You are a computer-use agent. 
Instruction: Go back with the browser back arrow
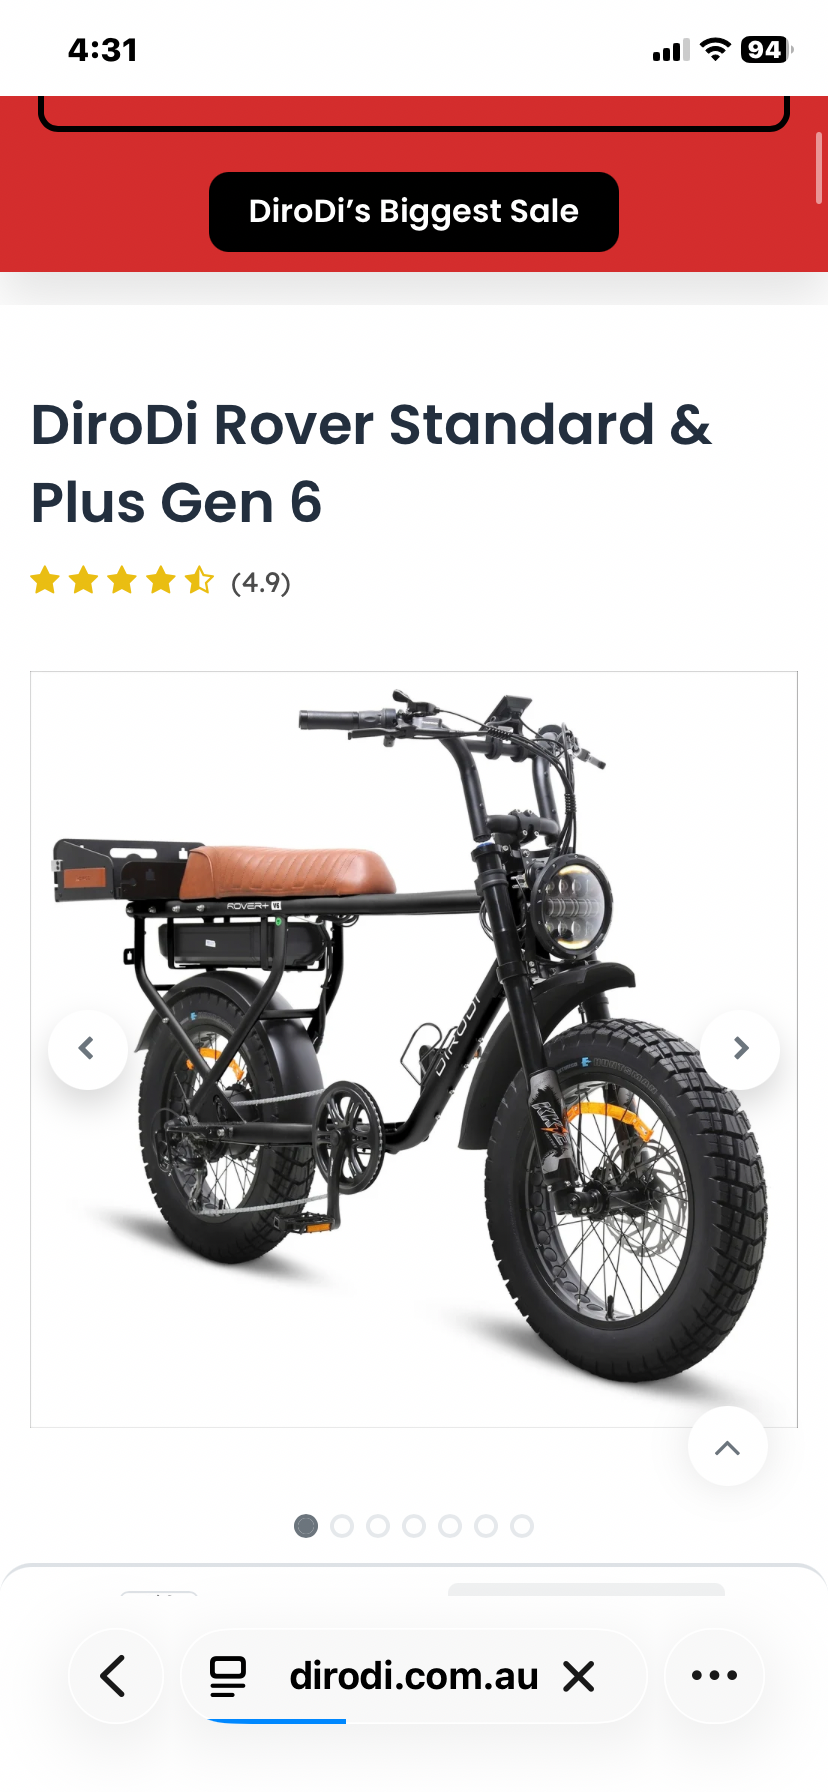click(115, 1676)
